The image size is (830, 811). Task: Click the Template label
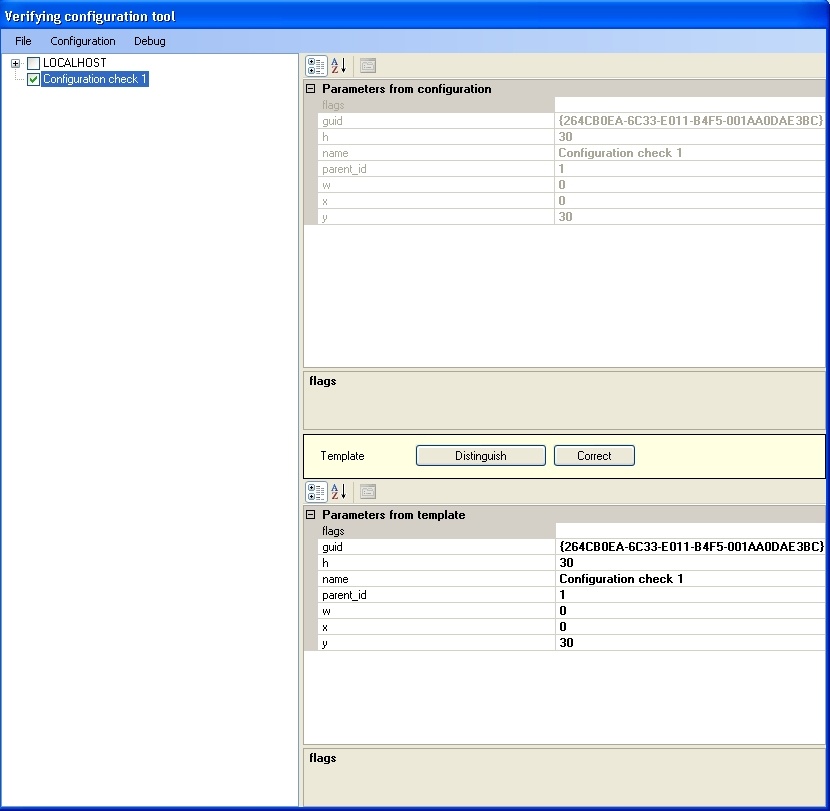point(342,456)
